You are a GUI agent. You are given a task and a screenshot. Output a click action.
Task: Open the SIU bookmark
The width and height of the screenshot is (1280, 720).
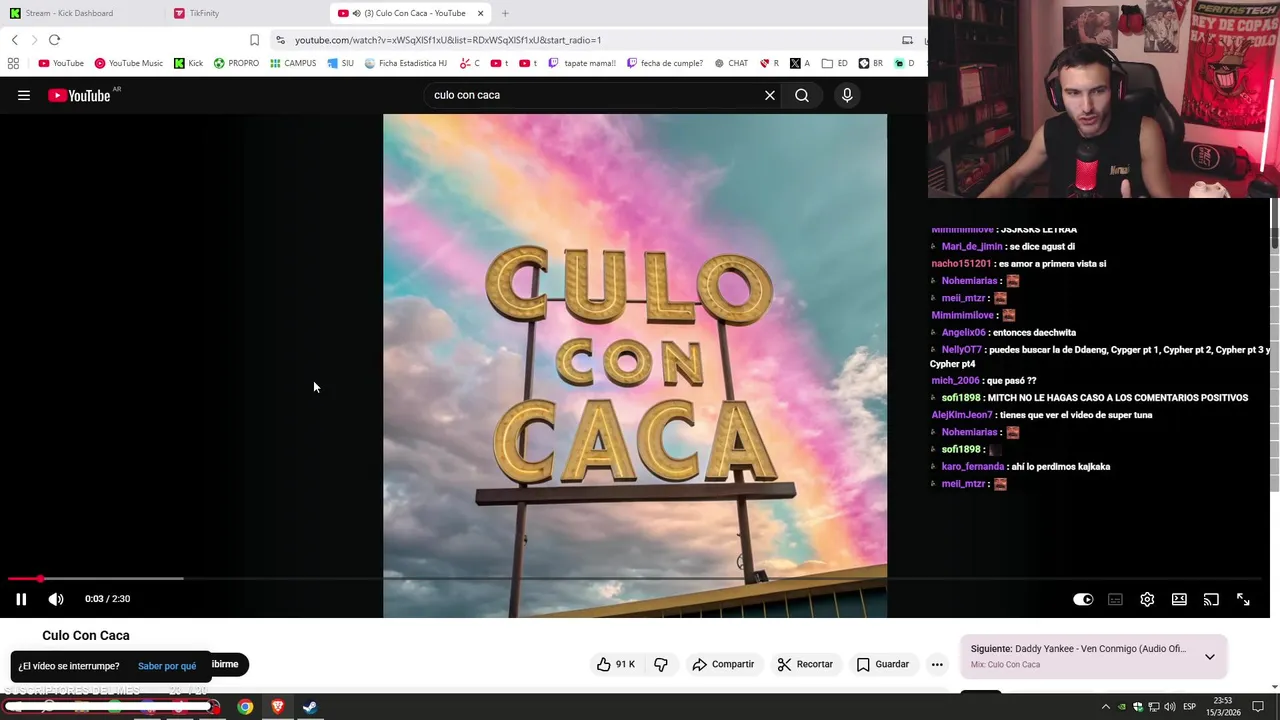point(340,63)
